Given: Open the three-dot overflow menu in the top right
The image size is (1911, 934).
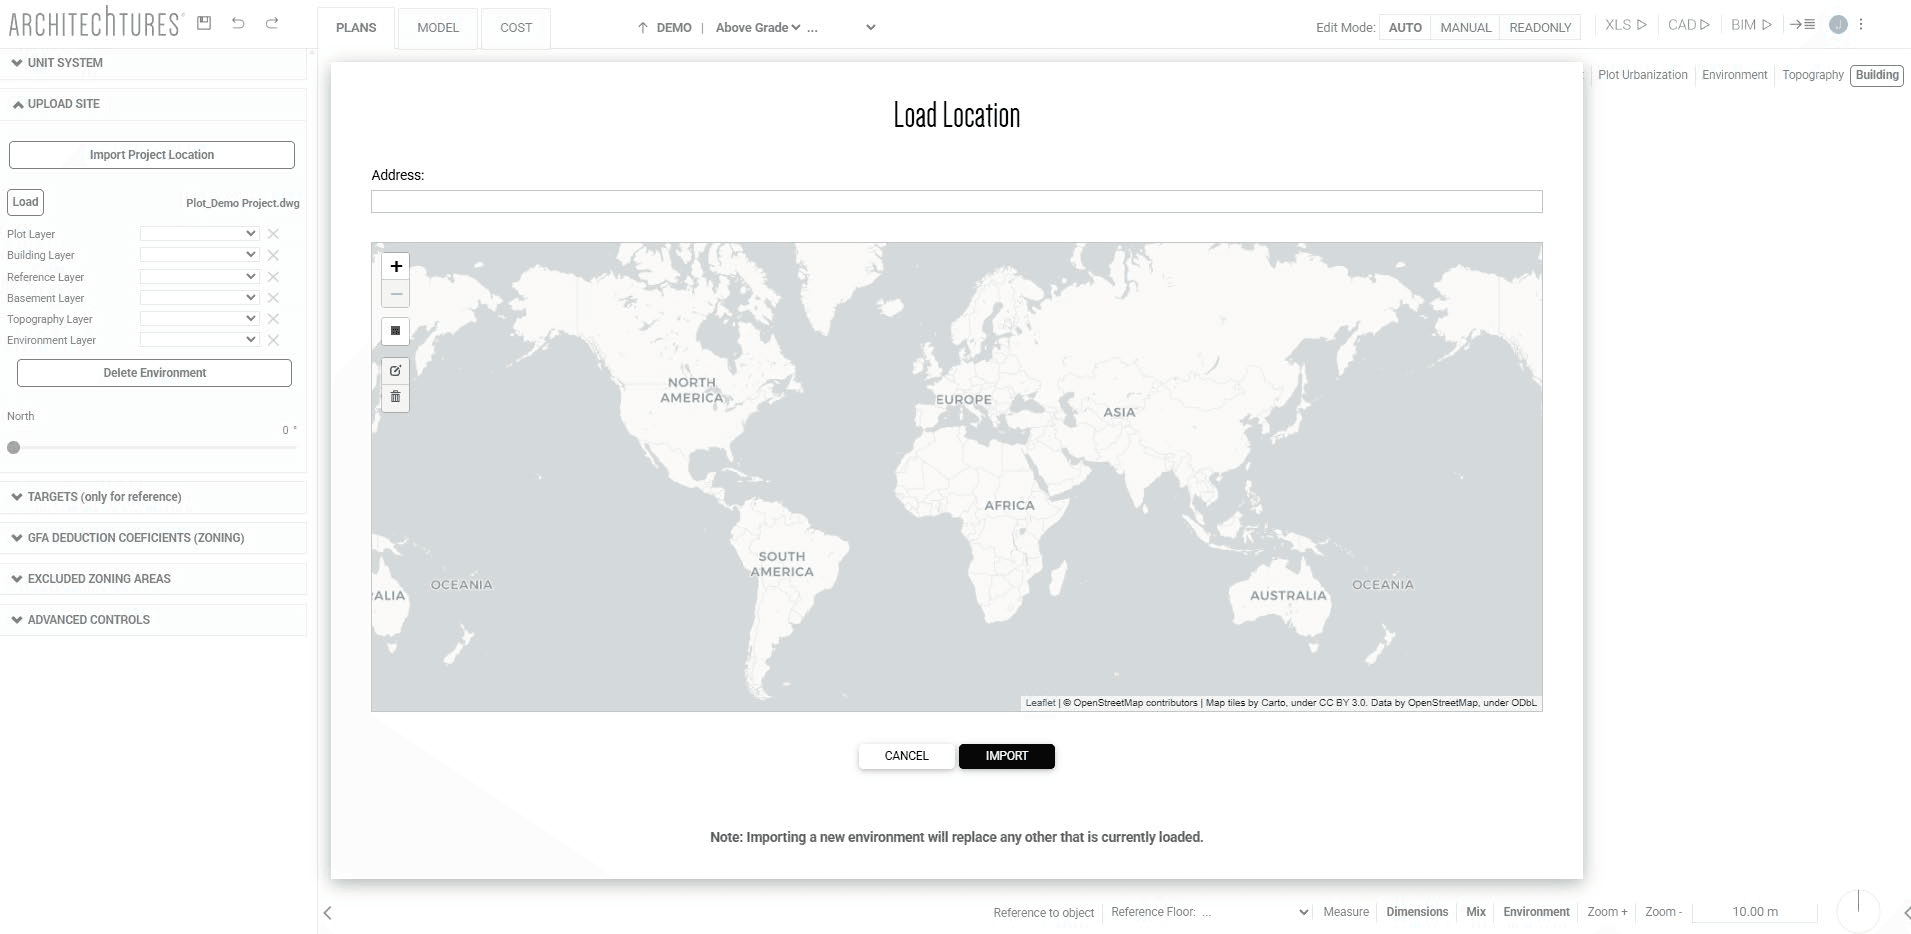Looking at the screenshot, I should pyautogui.click(x=1859, y=24).
